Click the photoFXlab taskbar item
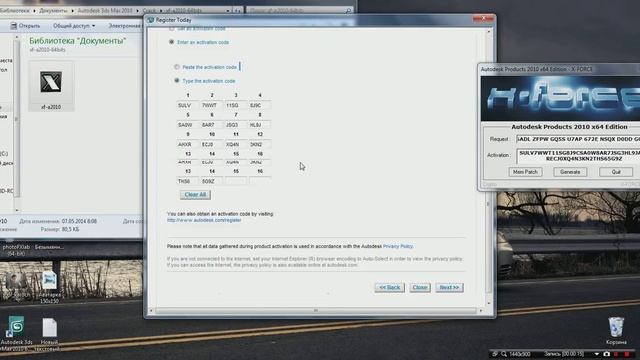Screen dimensions: 640x360 pos(16,250)
